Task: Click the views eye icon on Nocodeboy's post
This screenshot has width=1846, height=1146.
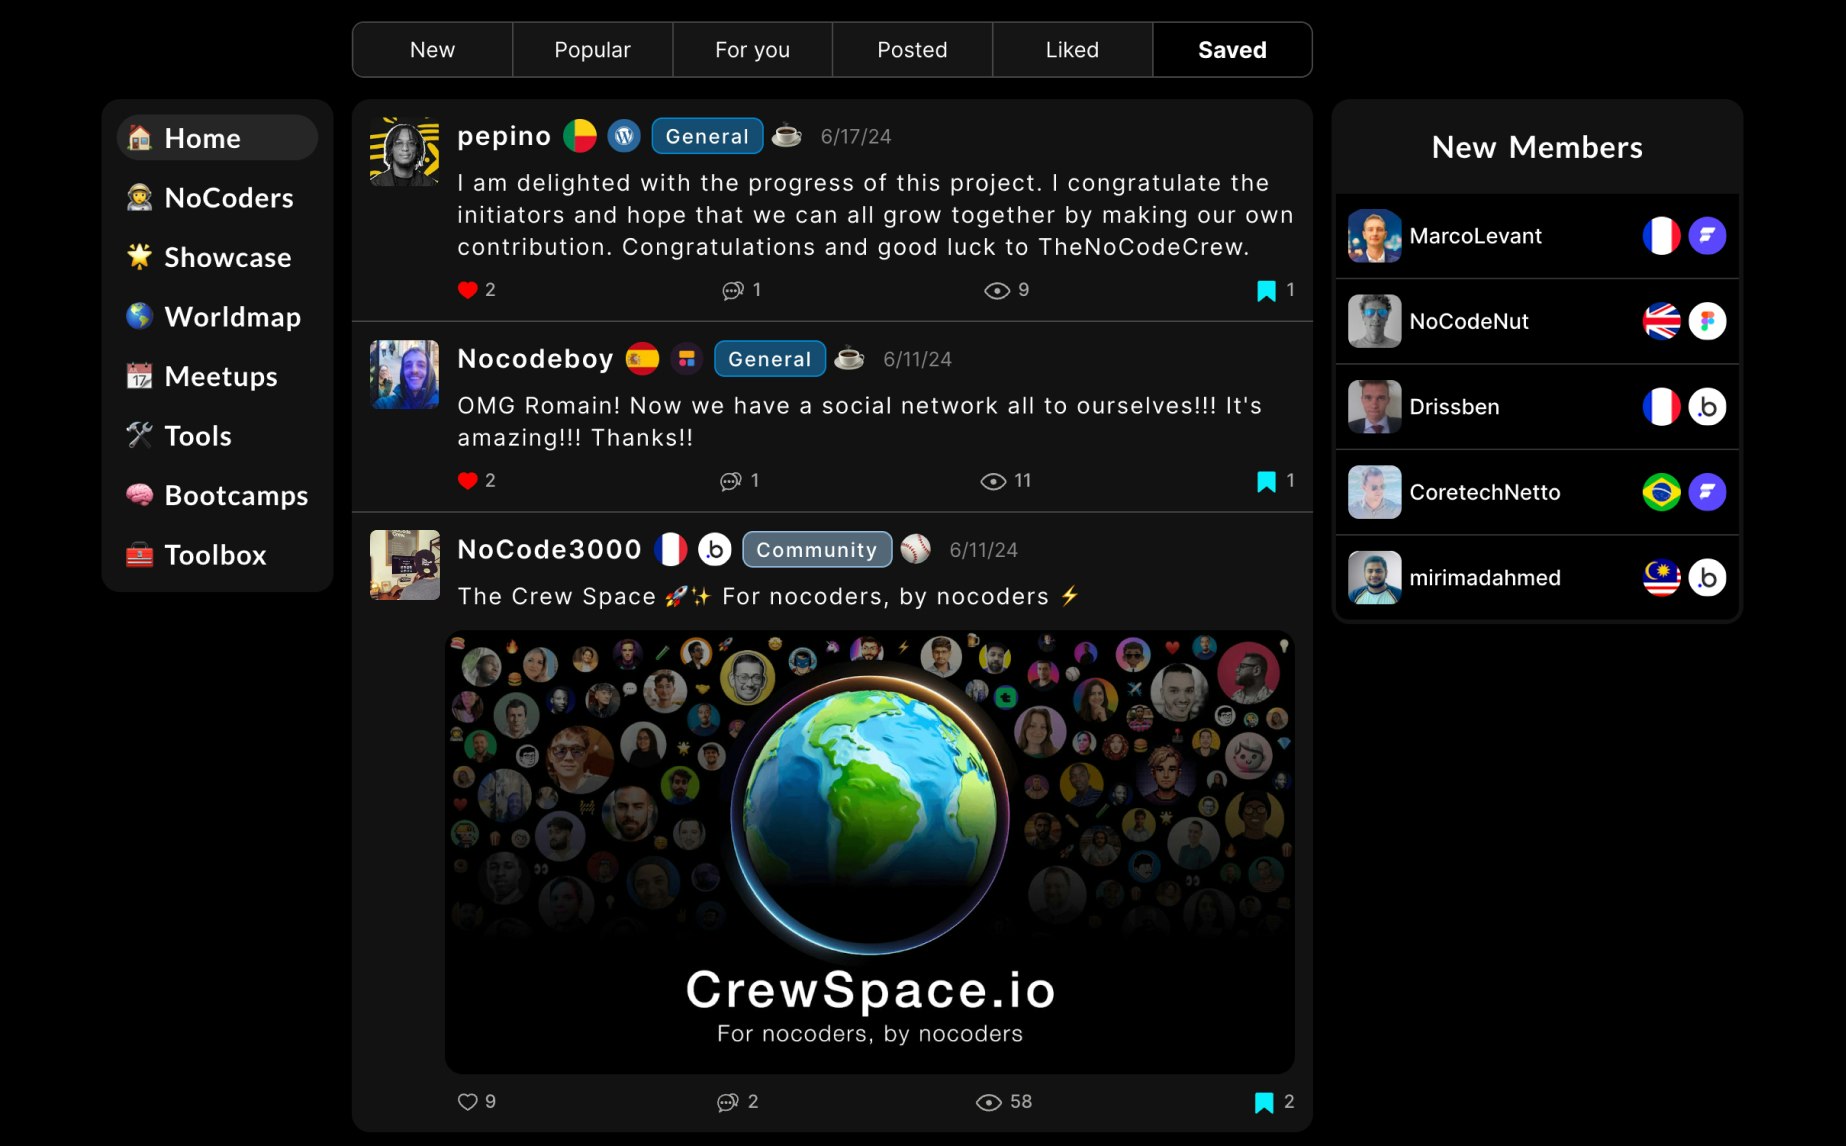Action: click(993, 482)
